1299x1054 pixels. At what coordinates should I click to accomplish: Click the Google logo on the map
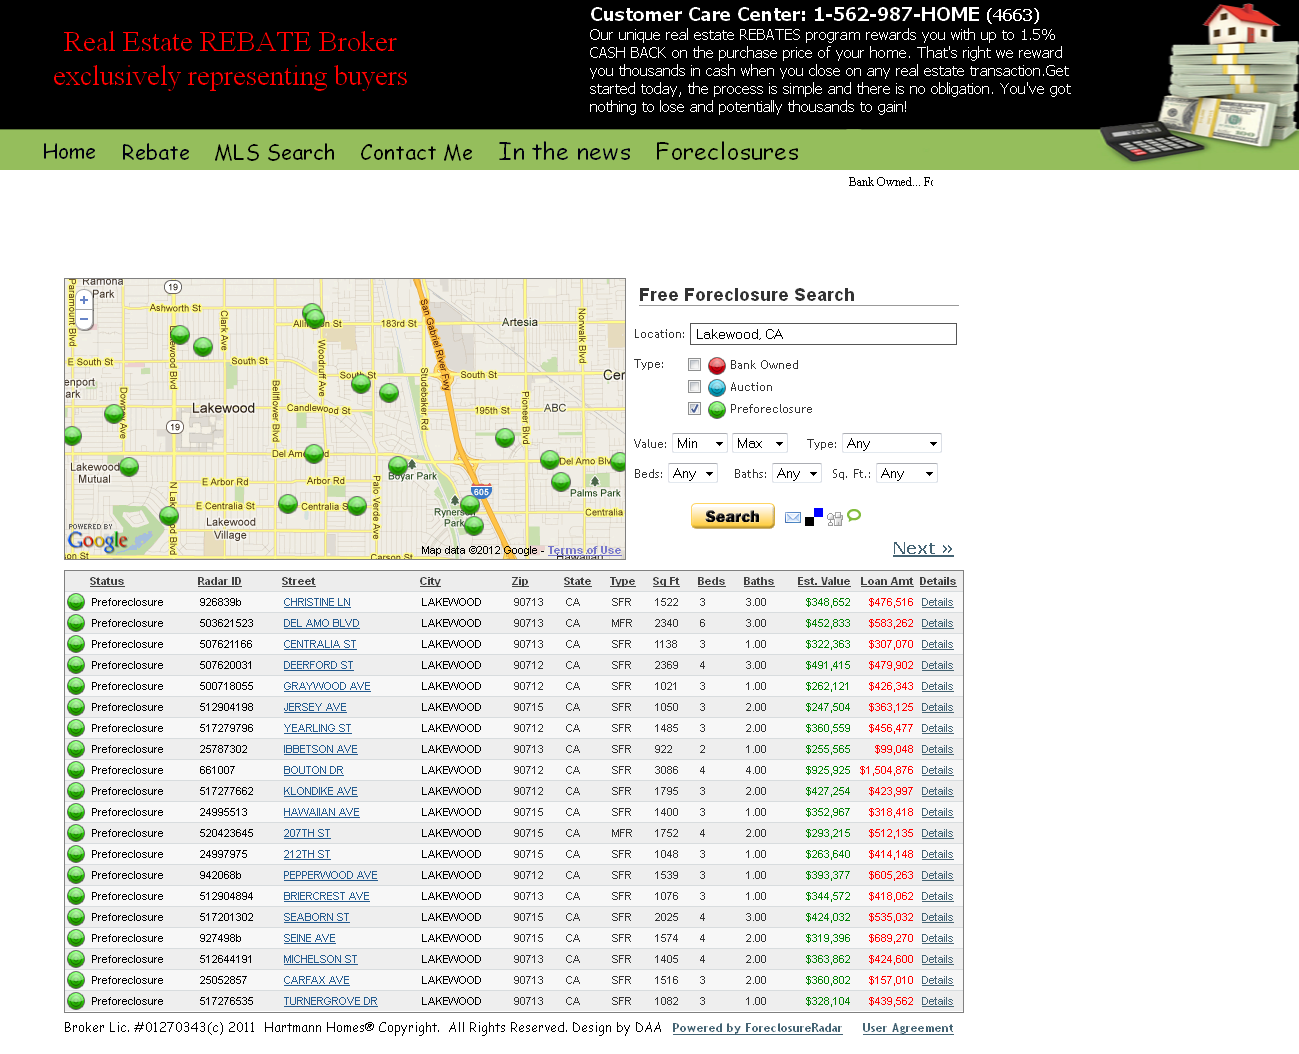pyautogui.click(x=98, y=541)
